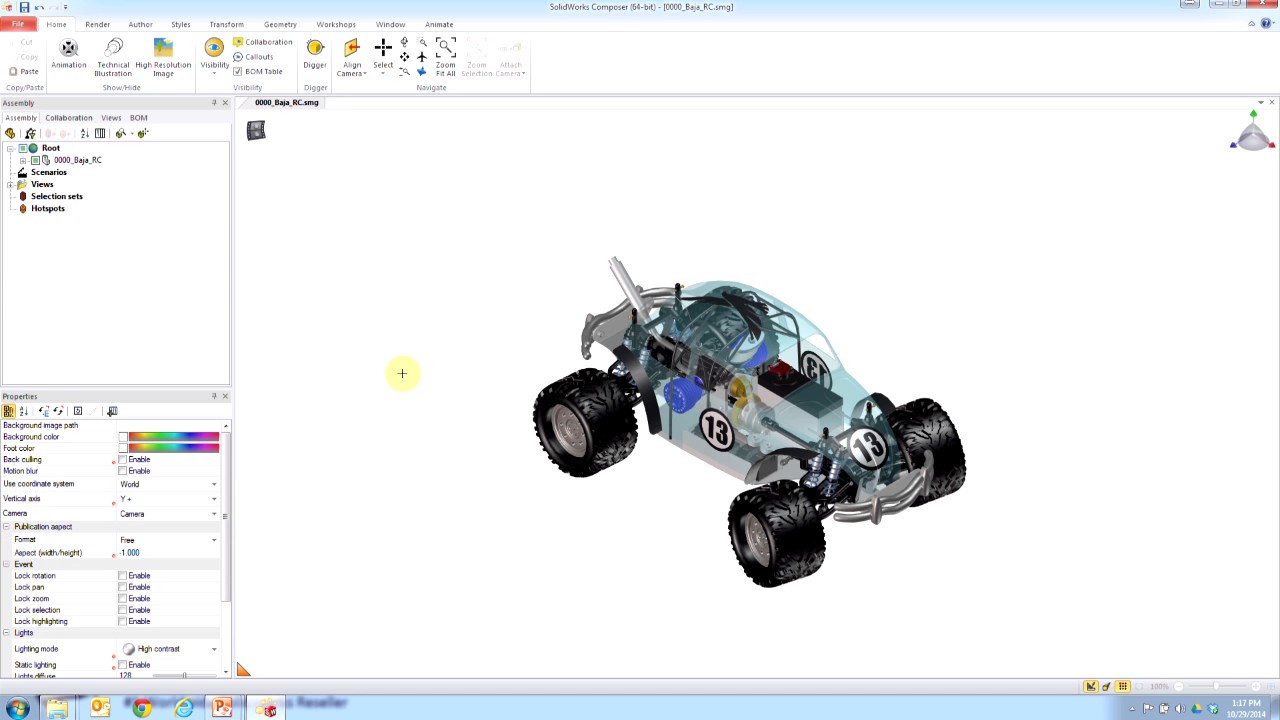Click the alphabetical sort icon in the Assembly toolbar
The height and width of the screenshot is (720, 1280).
[x=85, y=133]
